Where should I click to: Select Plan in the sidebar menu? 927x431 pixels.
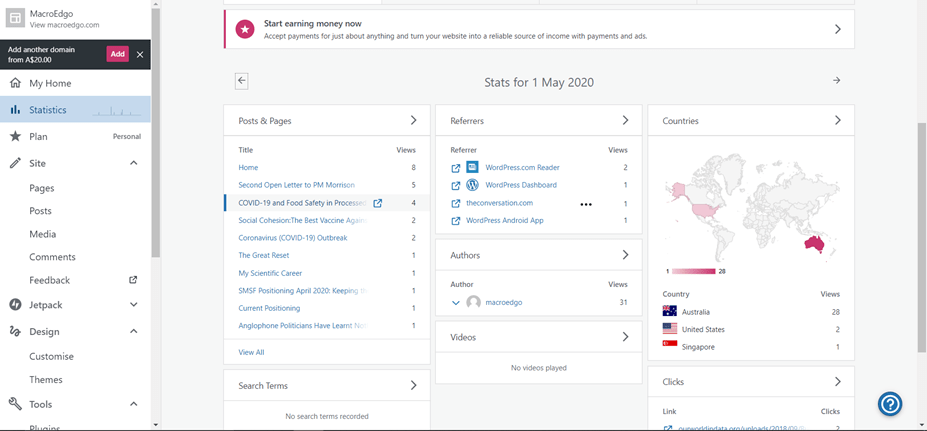[38, 136]
